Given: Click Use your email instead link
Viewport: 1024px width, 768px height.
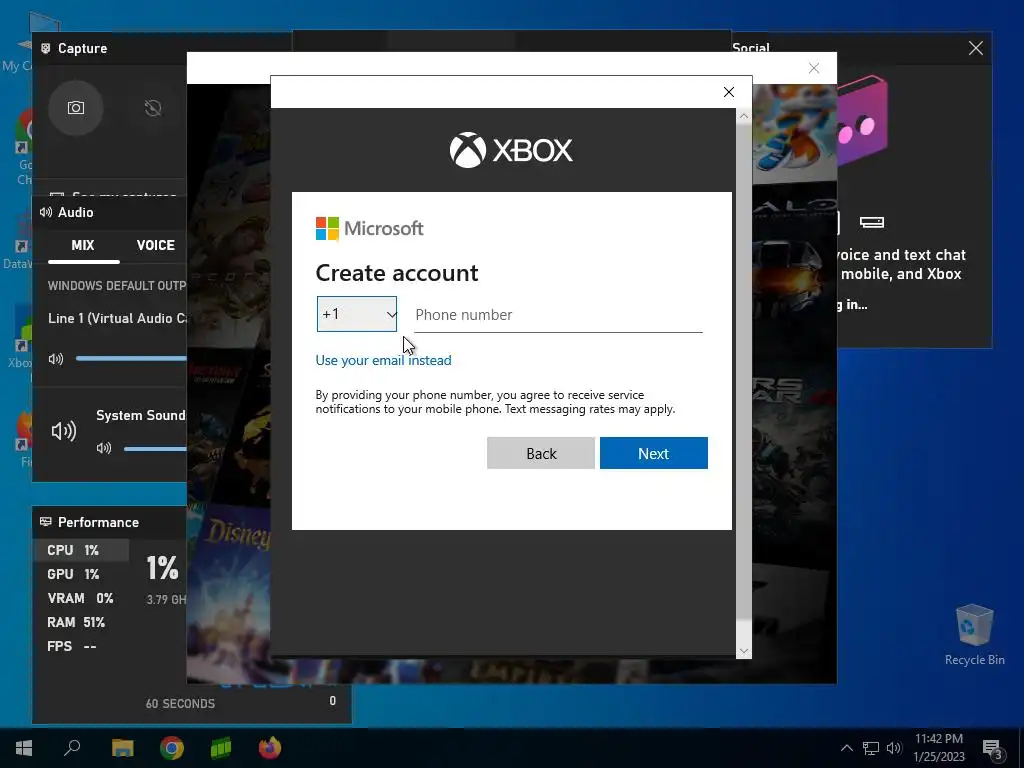Looking at the screenshot, I should [x=383, y=360].
